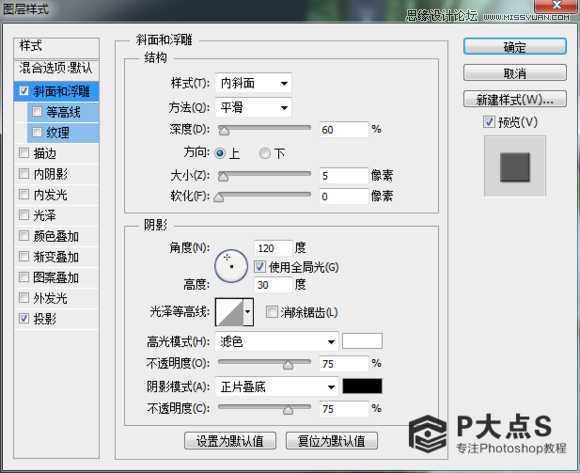Click shadow opacity(C) field 75
The width and height of the screenshot is (580, 473).
pyautogui.click(x=344, y=409)
